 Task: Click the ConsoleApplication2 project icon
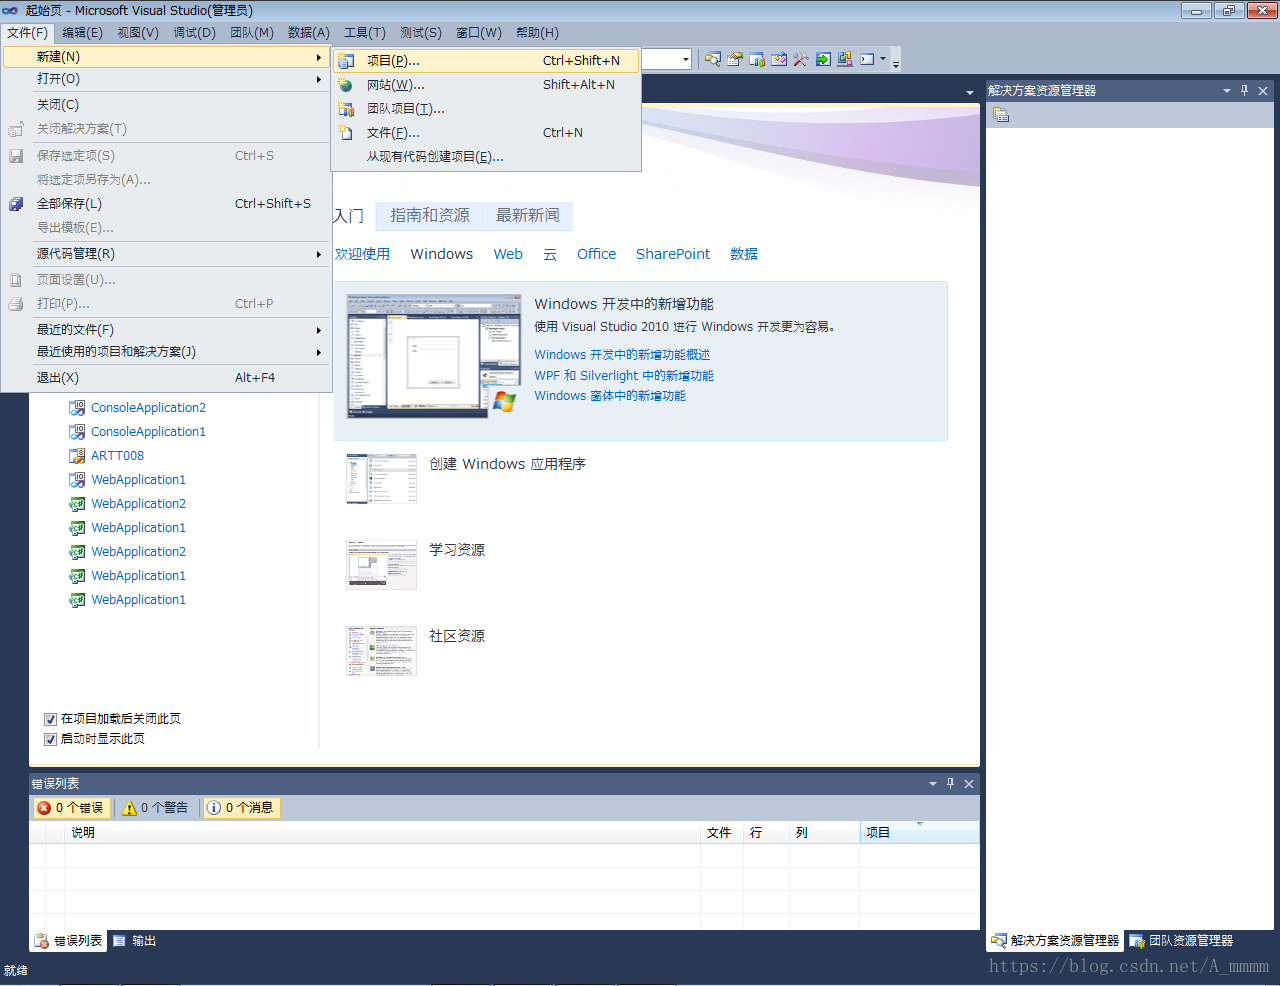click(77, 408)
